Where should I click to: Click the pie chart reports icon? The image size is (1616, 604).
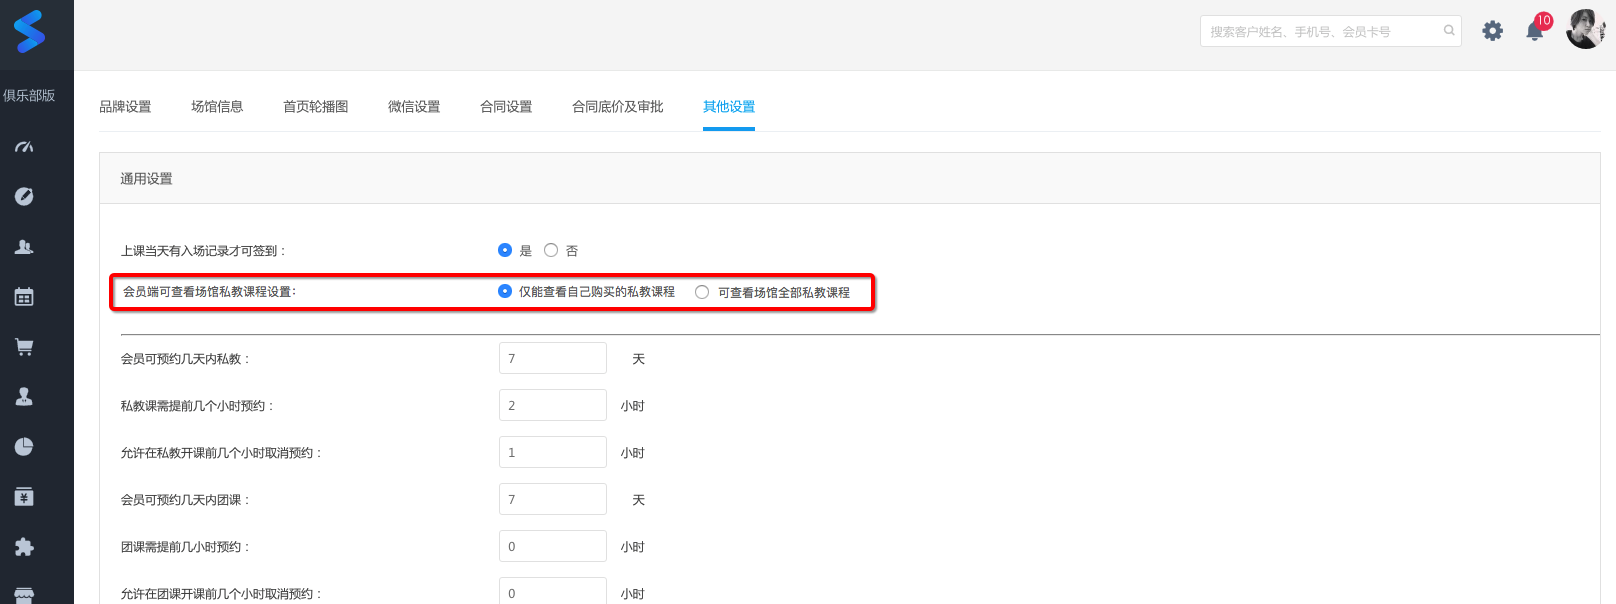pyautogui.click(x=24, y=447)
